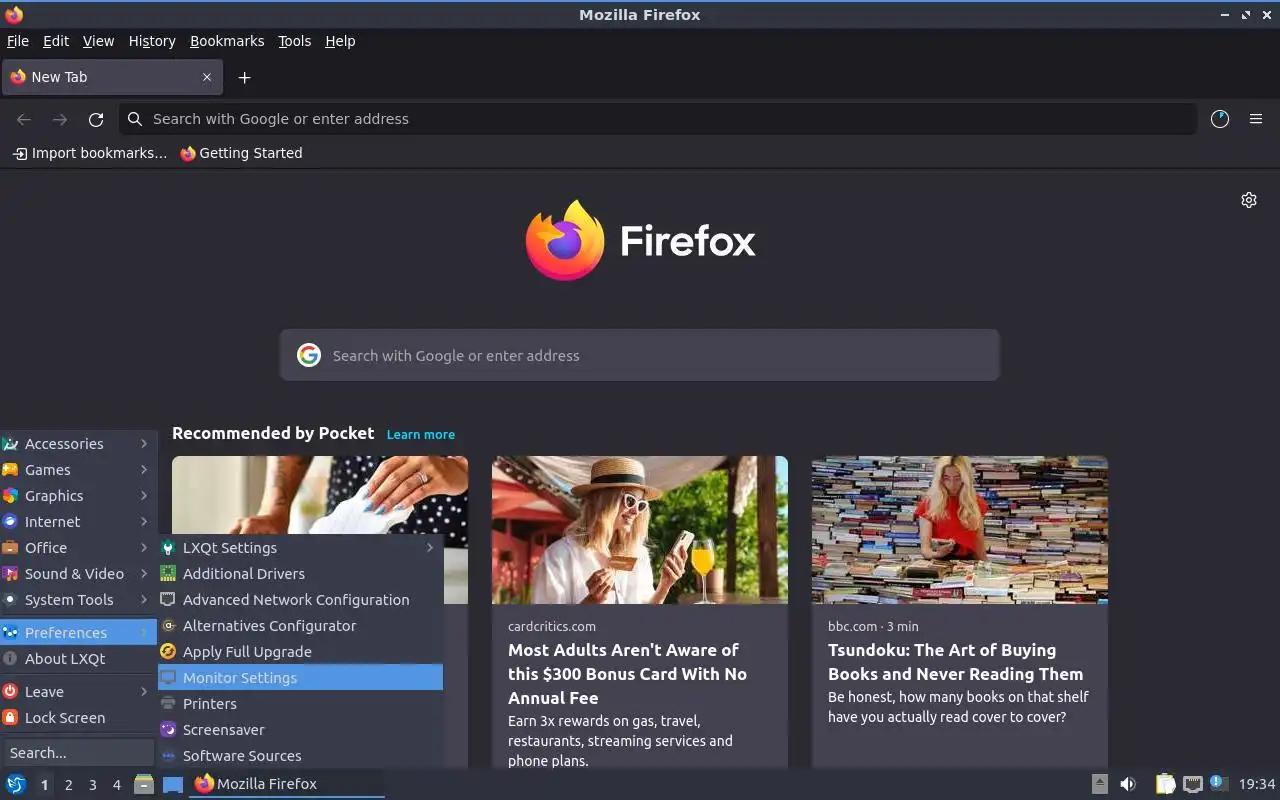Open new tab personalize gear icon
This screenshot has width=1280, height=800.
pyautogui.click(x=1249, y=200)
